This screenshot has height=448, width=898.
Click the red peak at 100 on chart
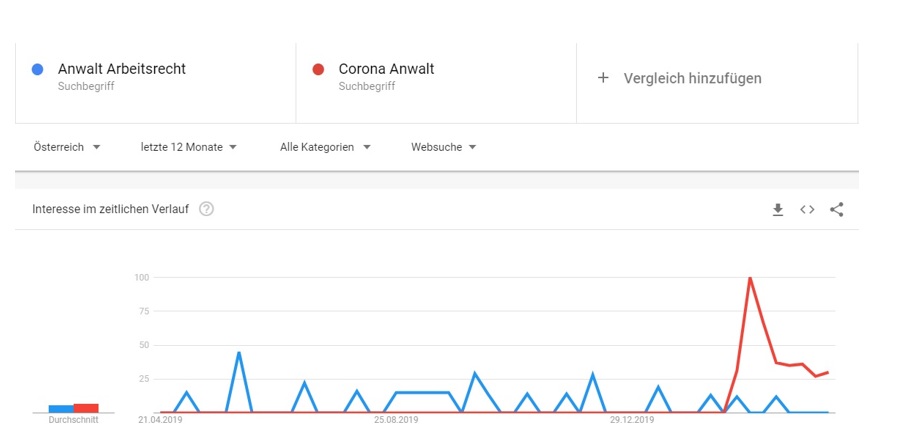[x=750, y=278]
